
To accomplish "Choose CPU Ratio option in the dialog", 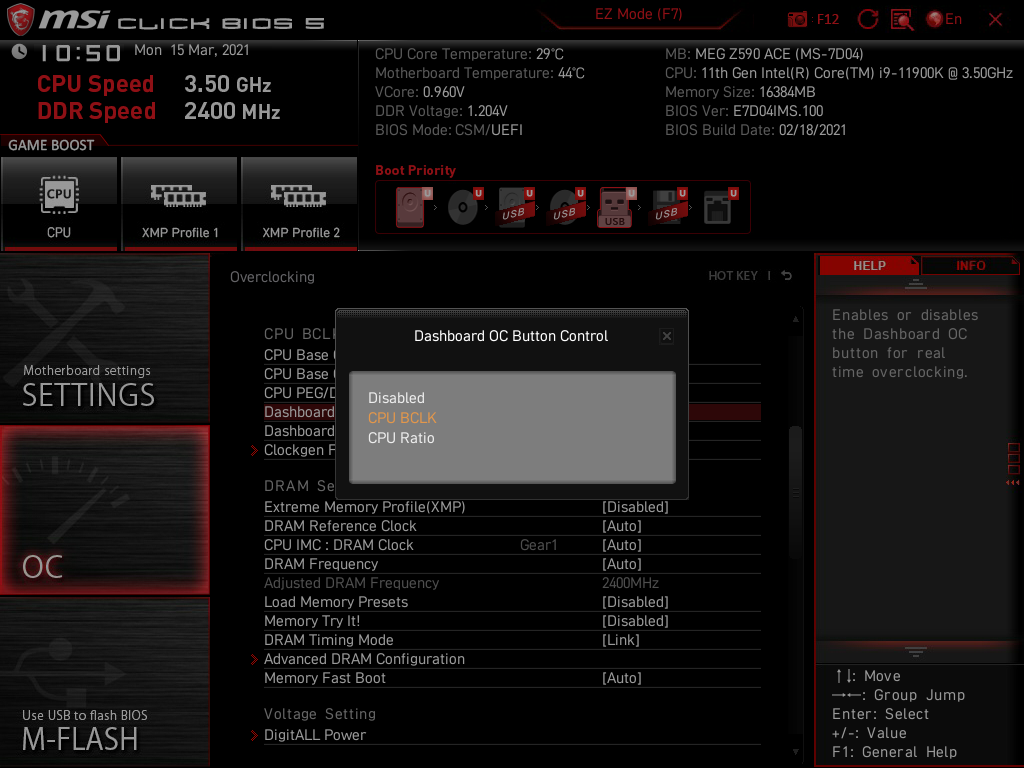I will coord(401,438).
